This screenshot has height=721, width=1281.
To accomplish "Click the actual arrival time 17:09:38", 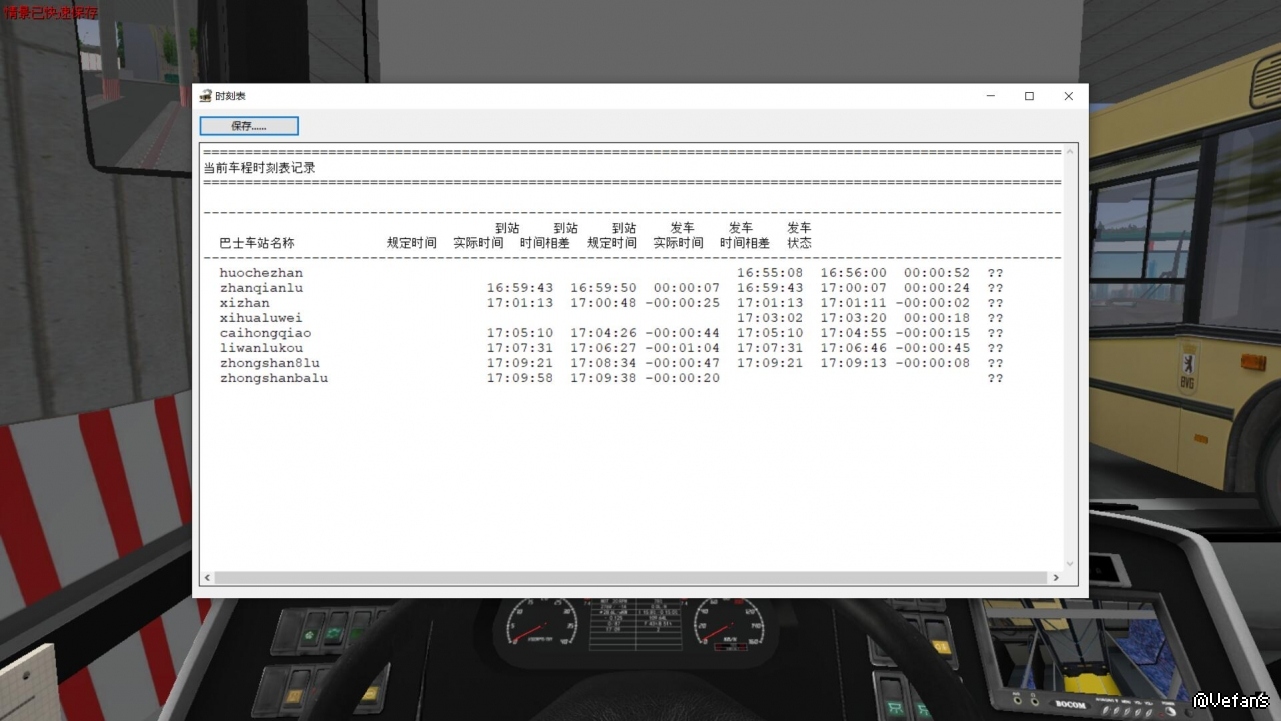I will point(603,378).
